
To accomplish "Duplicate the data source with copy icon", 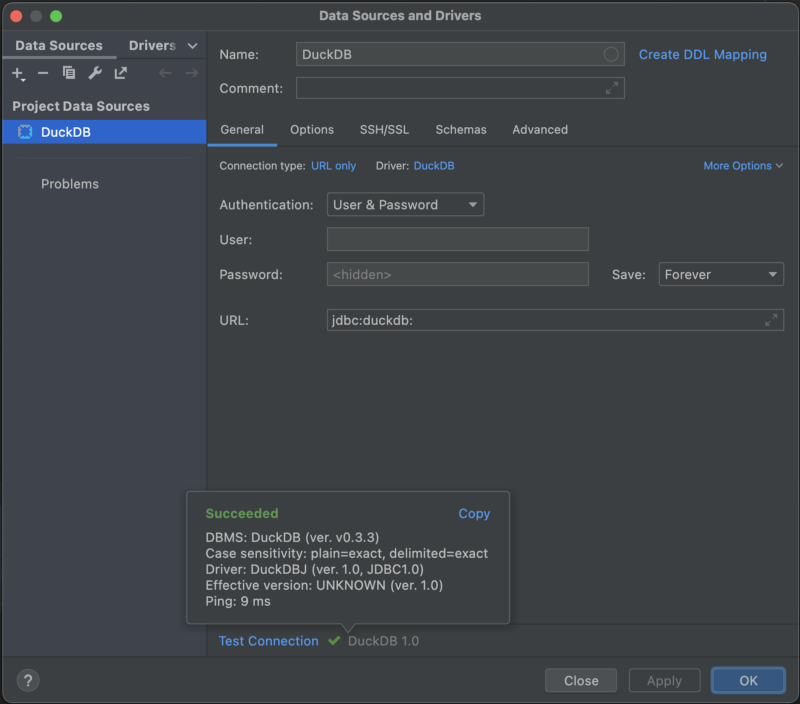I will point(69,73).
